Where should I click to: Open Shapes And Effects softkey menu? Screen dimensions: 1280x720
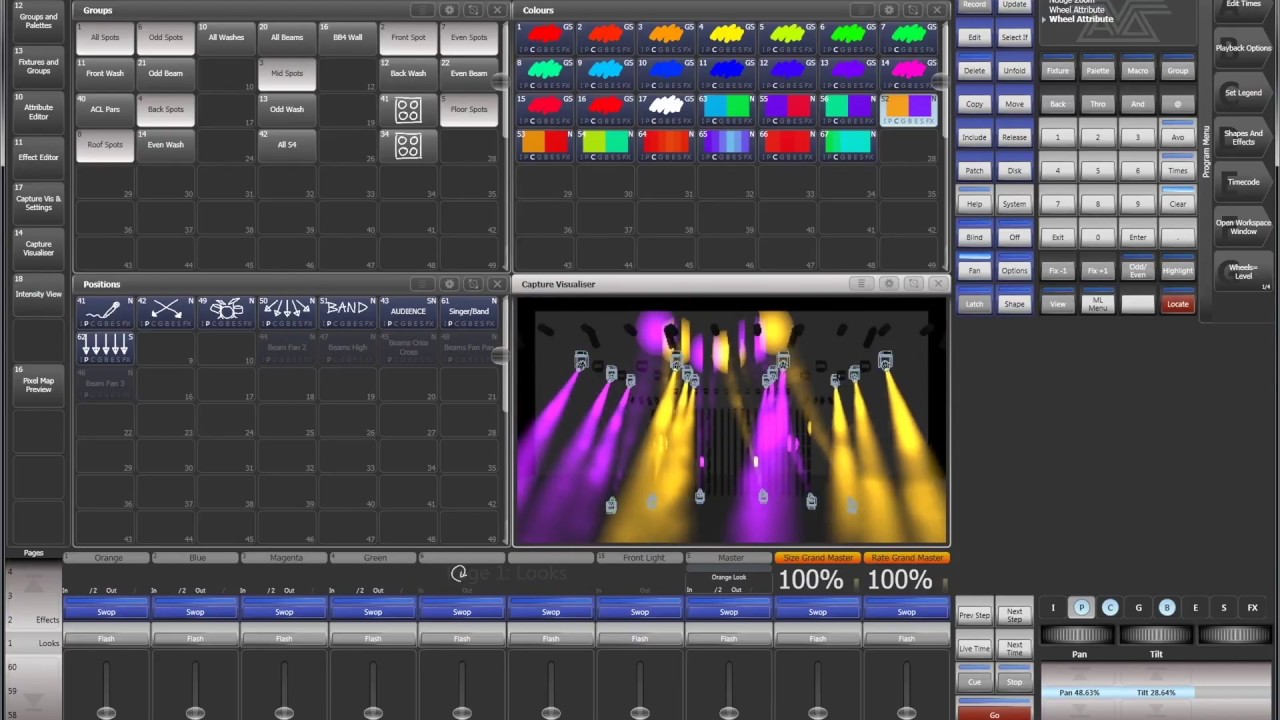pyautogui.click(x=1243, y=138)
